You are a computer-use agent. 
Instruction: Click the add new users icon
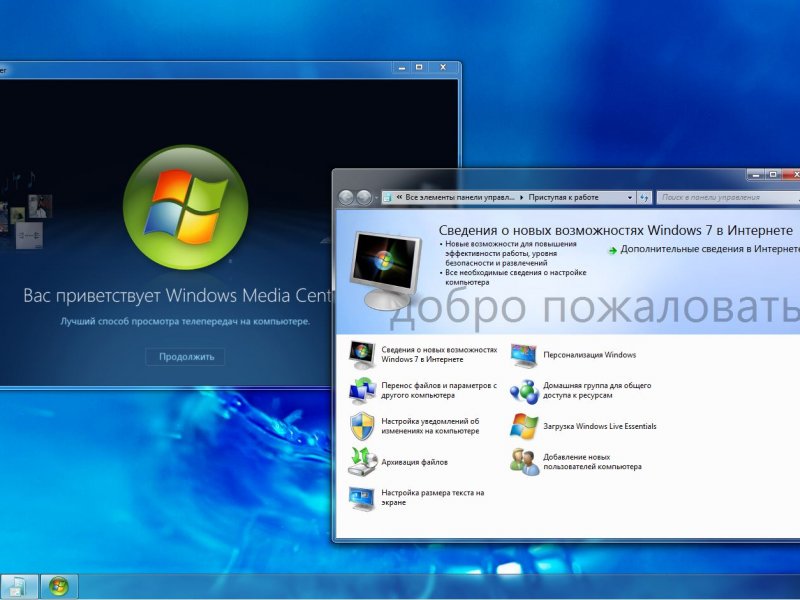524,462
